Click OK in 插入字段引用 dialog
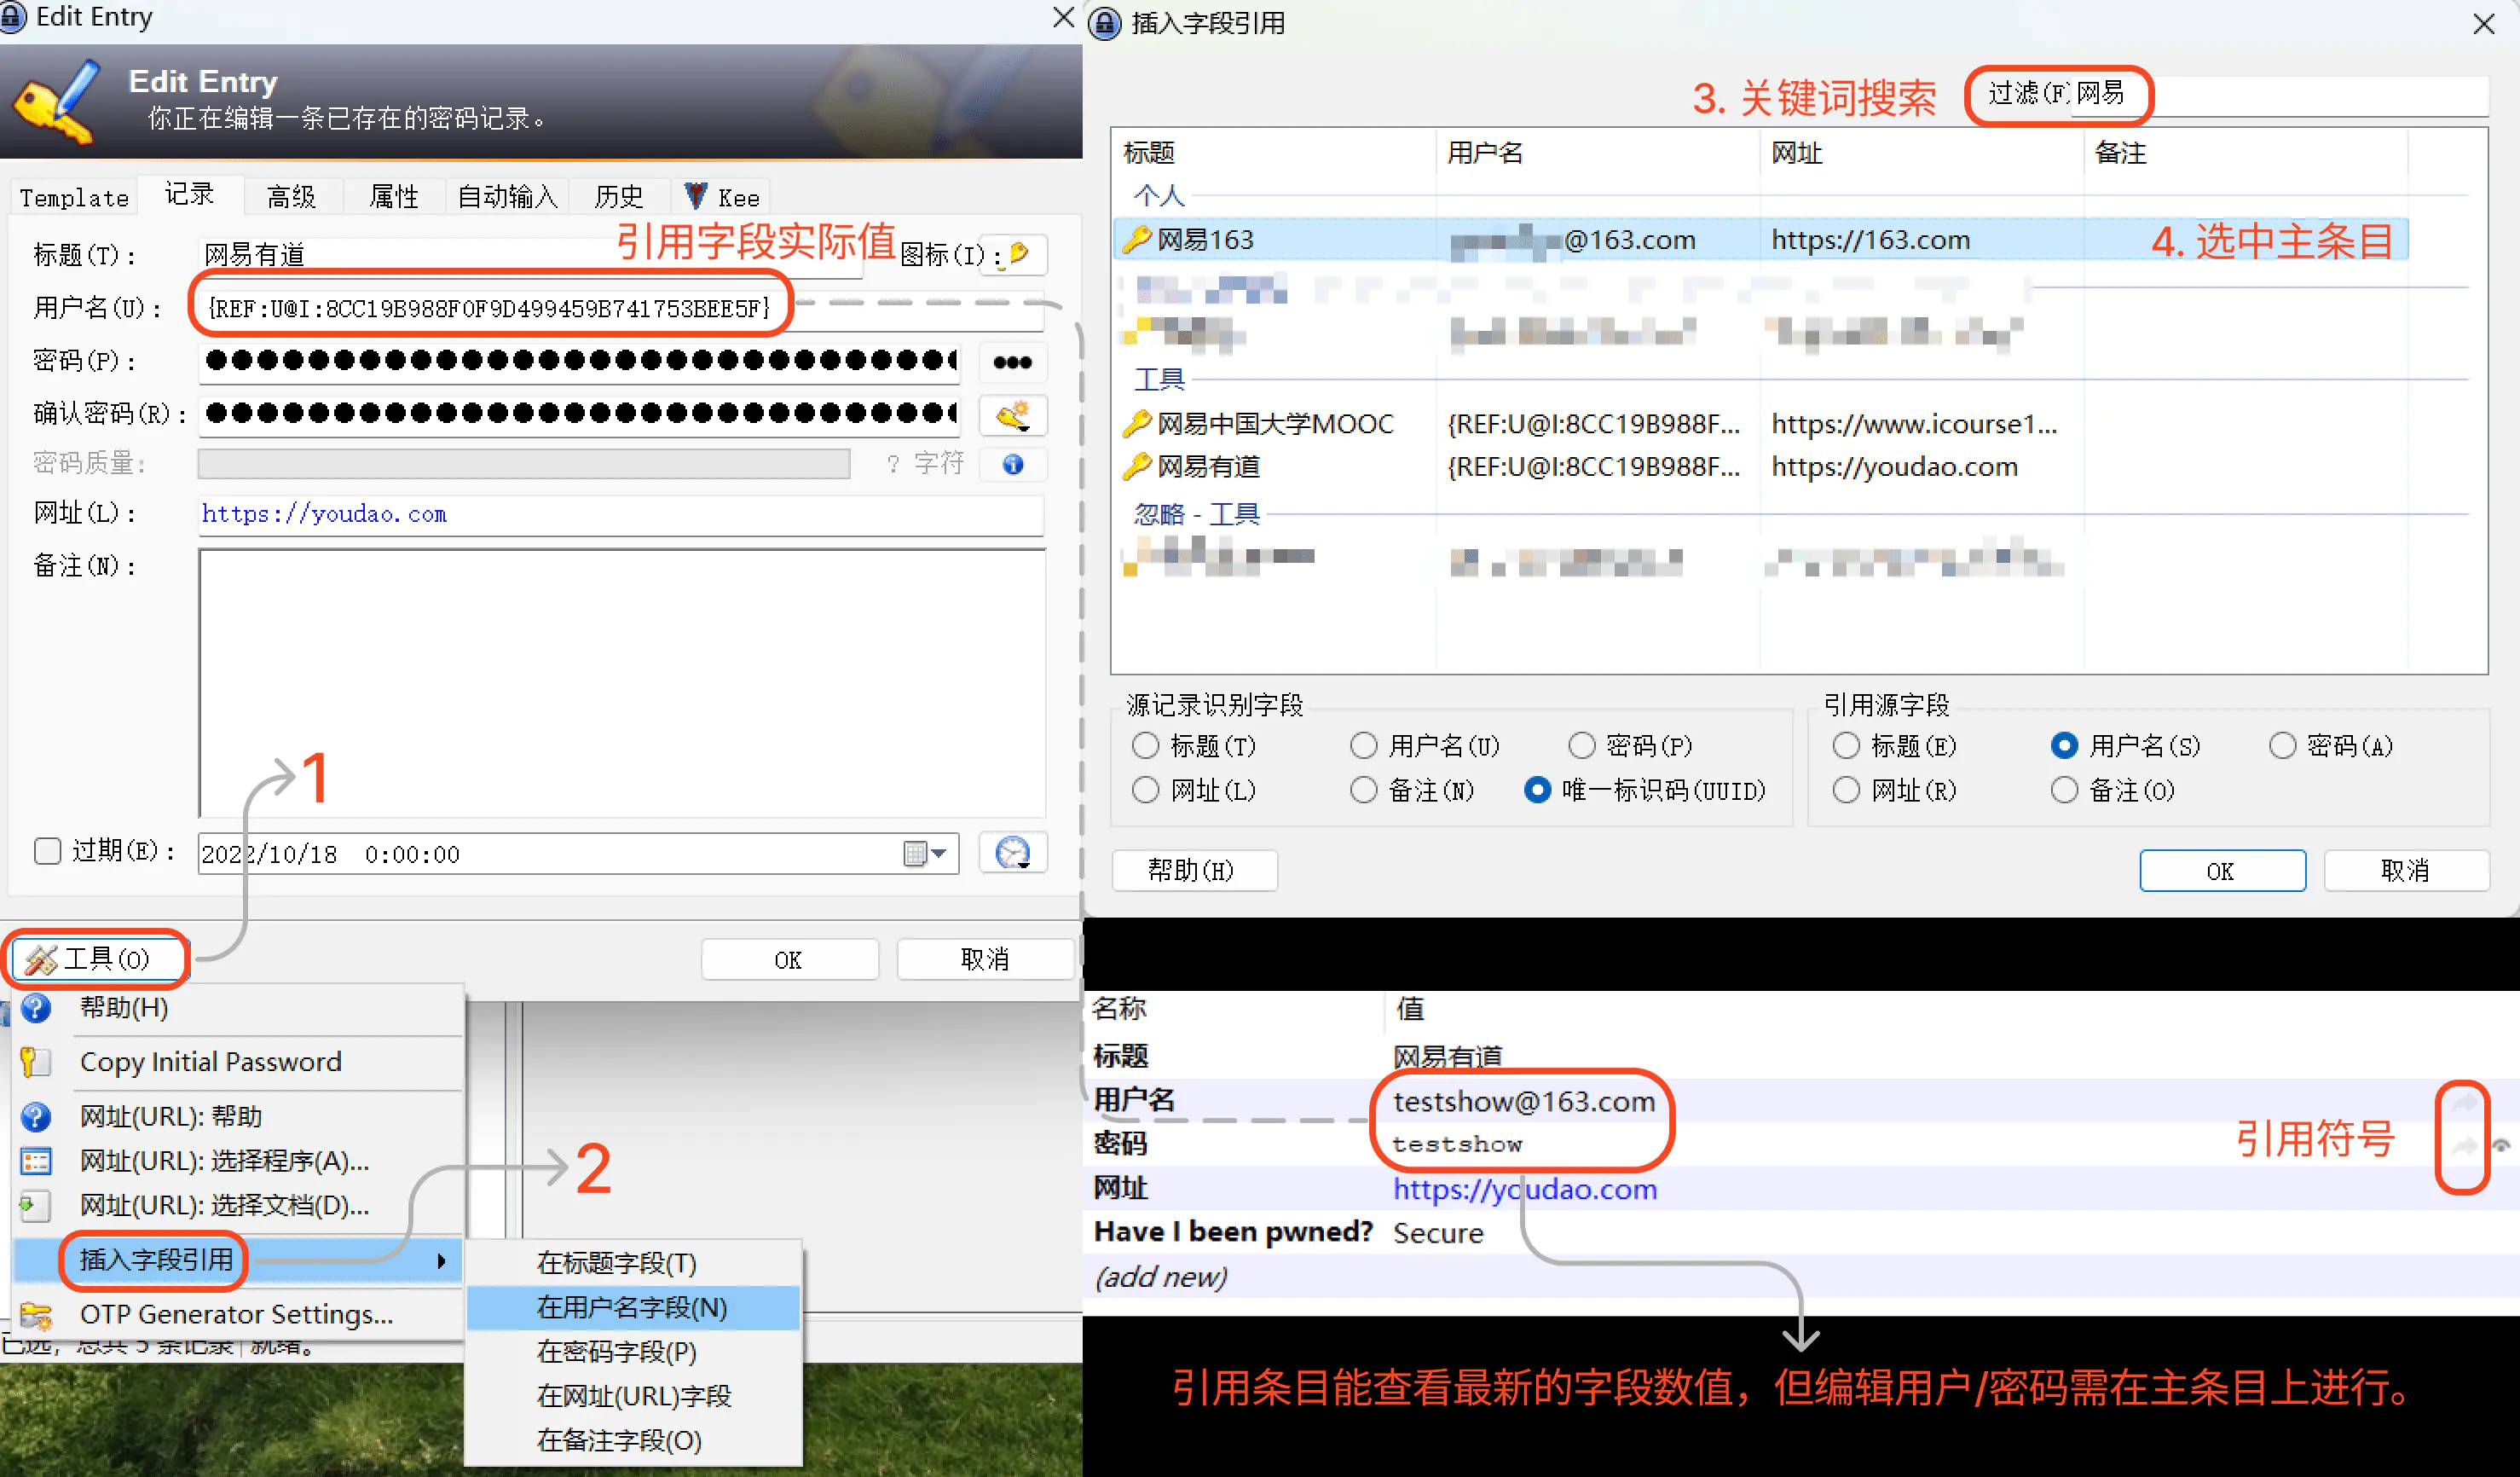 [2222, 871]
